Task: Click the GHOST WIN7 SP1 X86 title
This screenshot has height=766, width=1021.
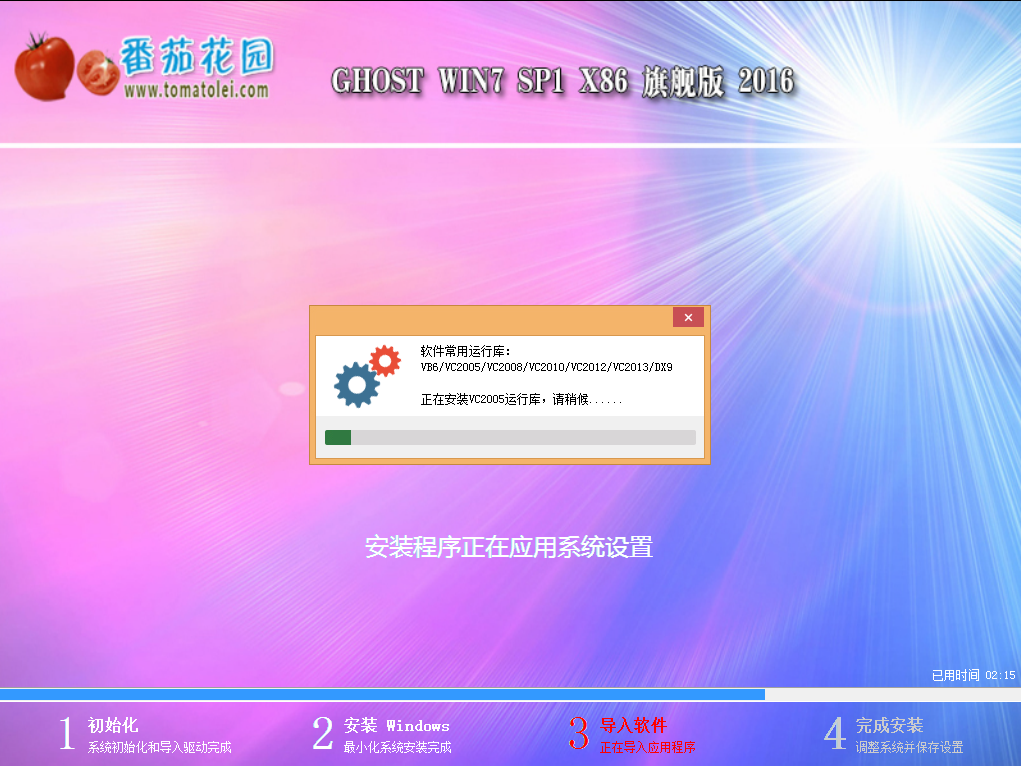Action: (563, 81)
